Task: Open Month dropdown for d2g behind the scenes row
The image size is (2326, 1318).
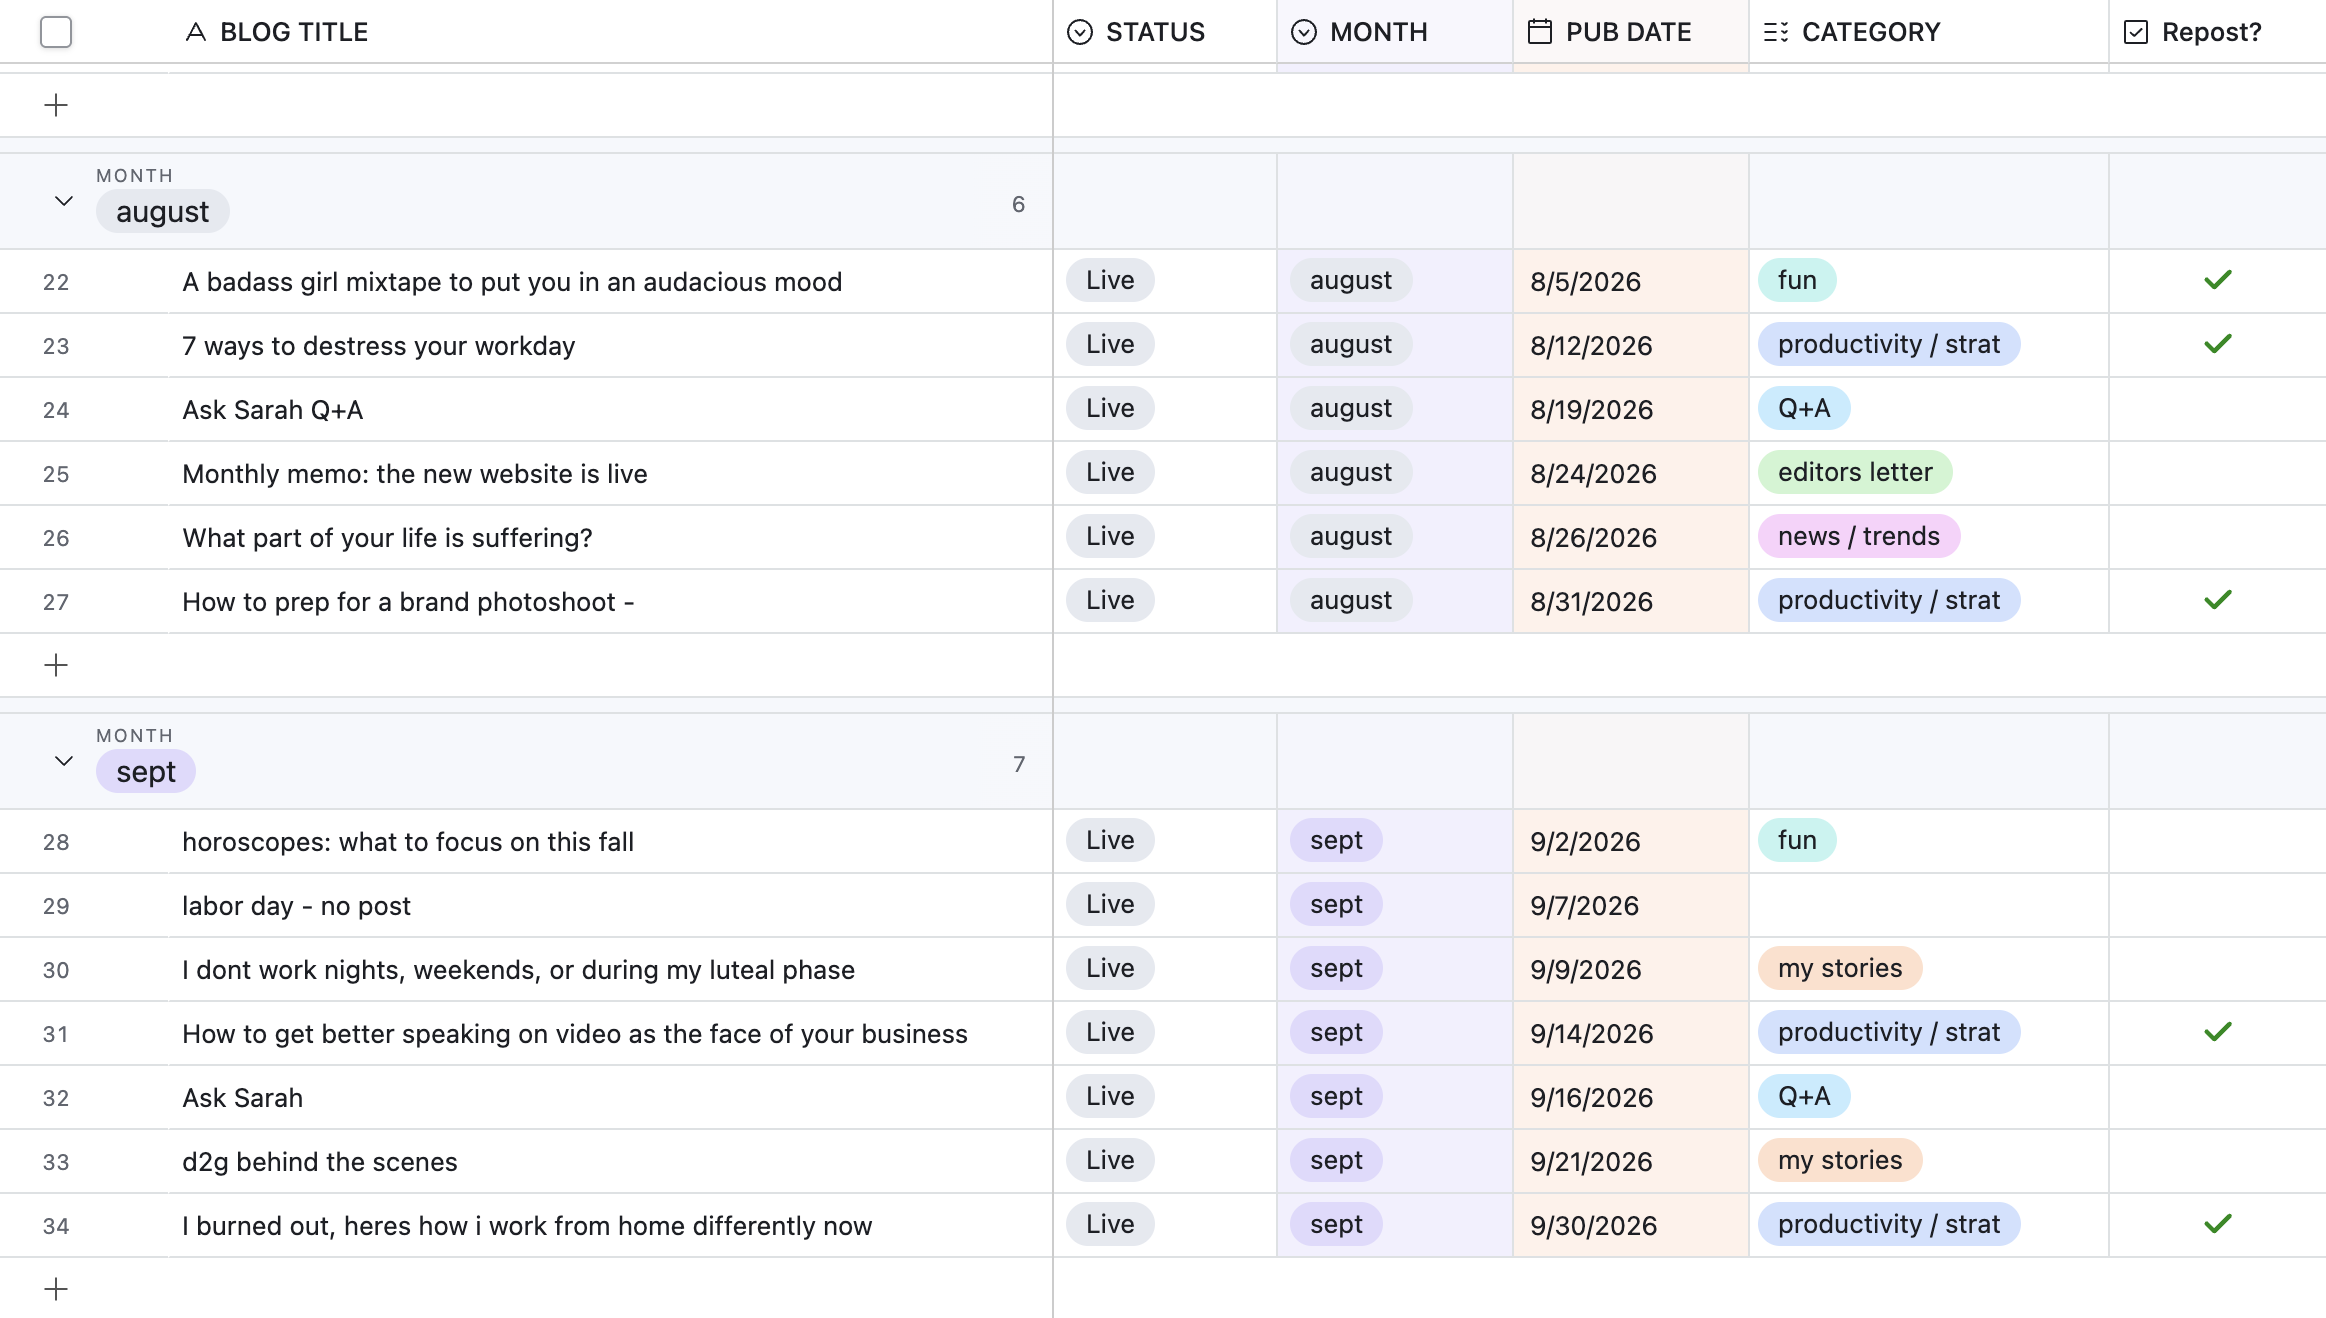Action: pyautogui.click(x=1336, y=1160)
